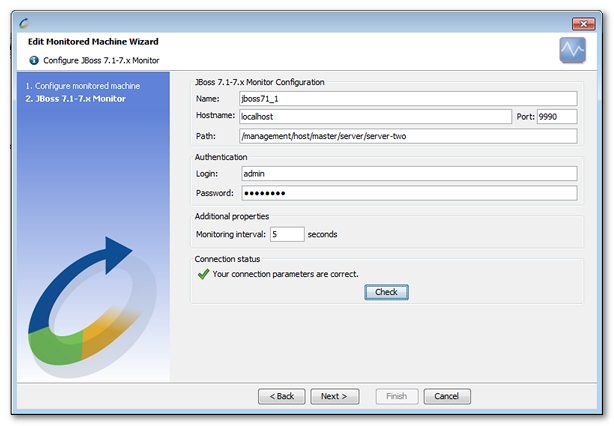Click the Check connection button

pos(386,292)
